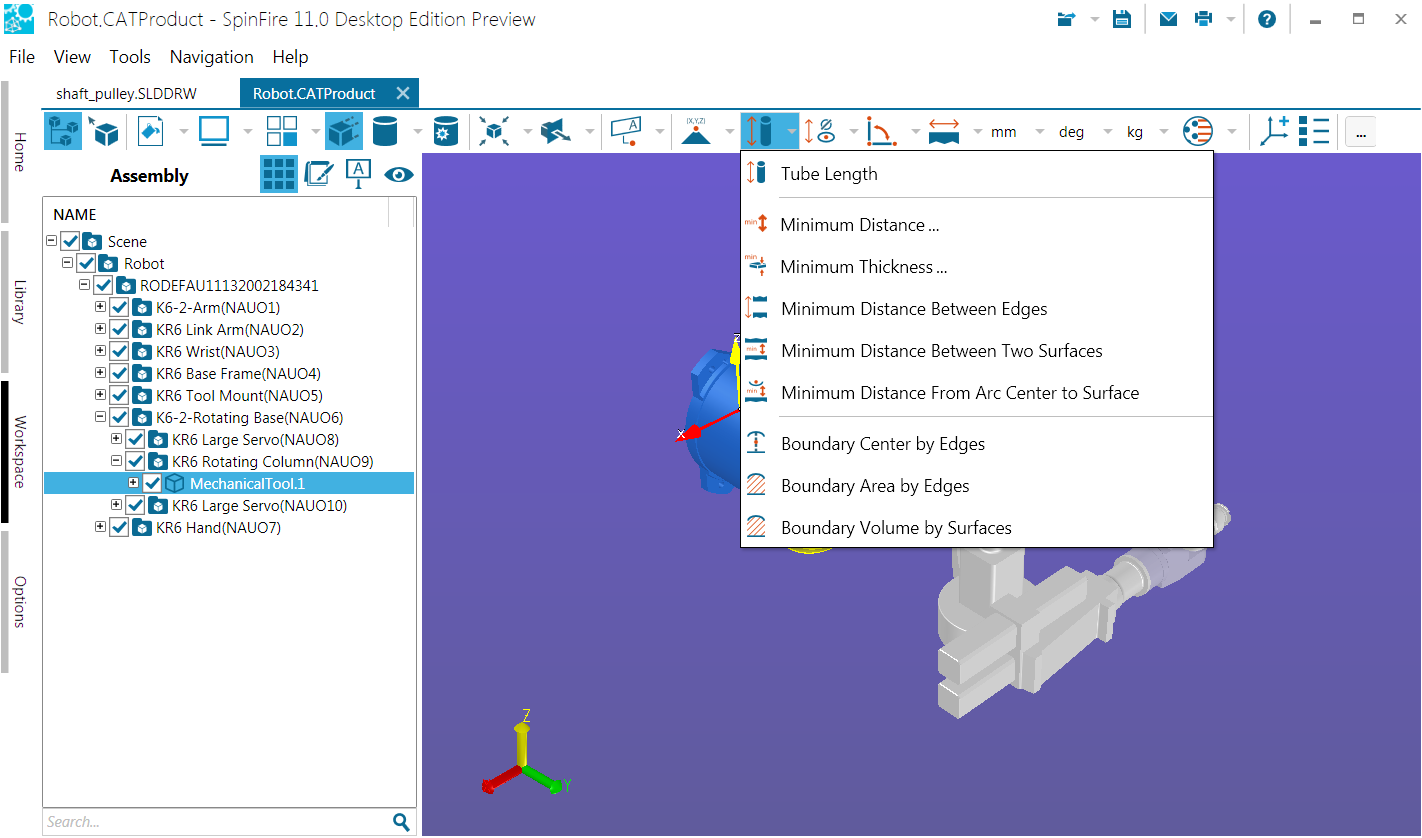Image resolution: width=1422 pixels, height=838 pixels.
Task: Click the exploded view icon
Action: tap(493, 131)
